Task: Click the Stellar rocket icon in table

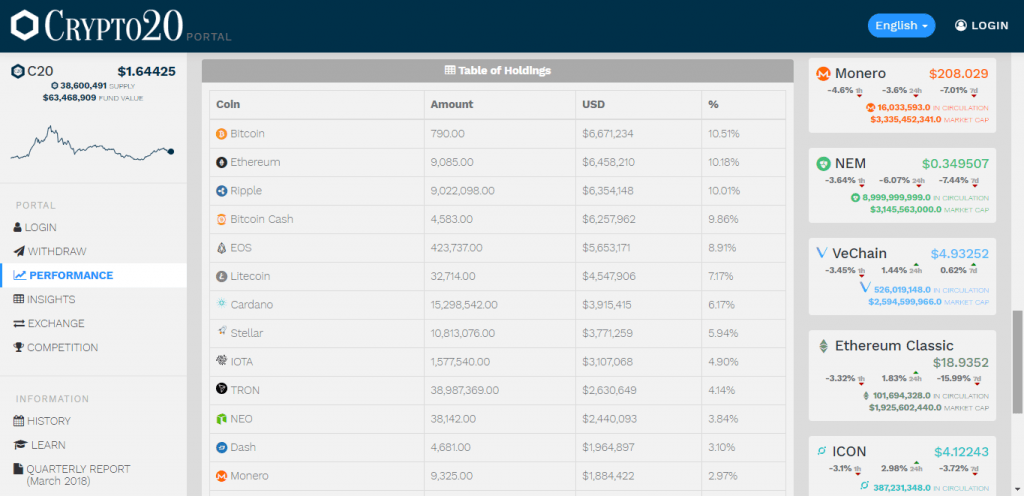Action: click(x=221, y=332)
